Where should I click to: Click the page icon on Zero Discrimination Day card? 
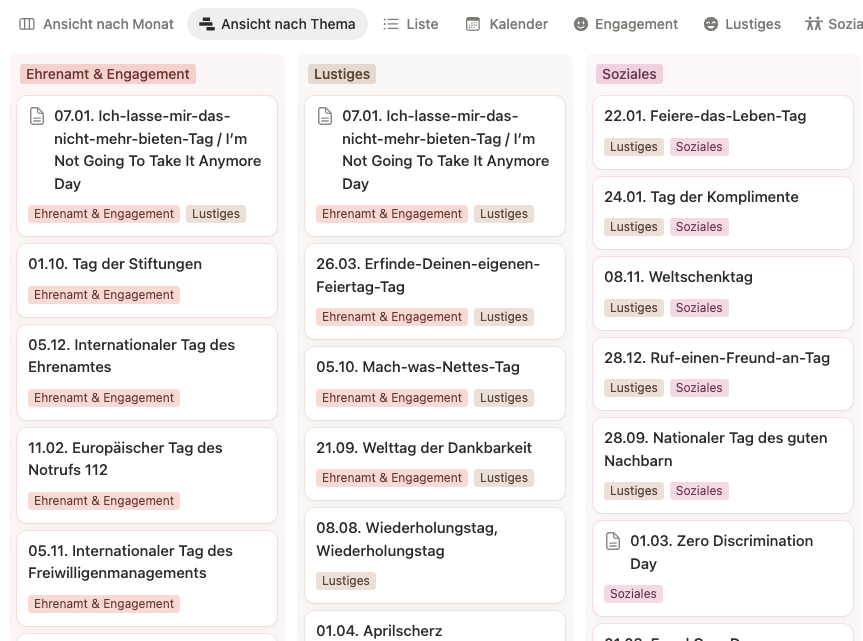pyautogui.click(x=613, y=541)
